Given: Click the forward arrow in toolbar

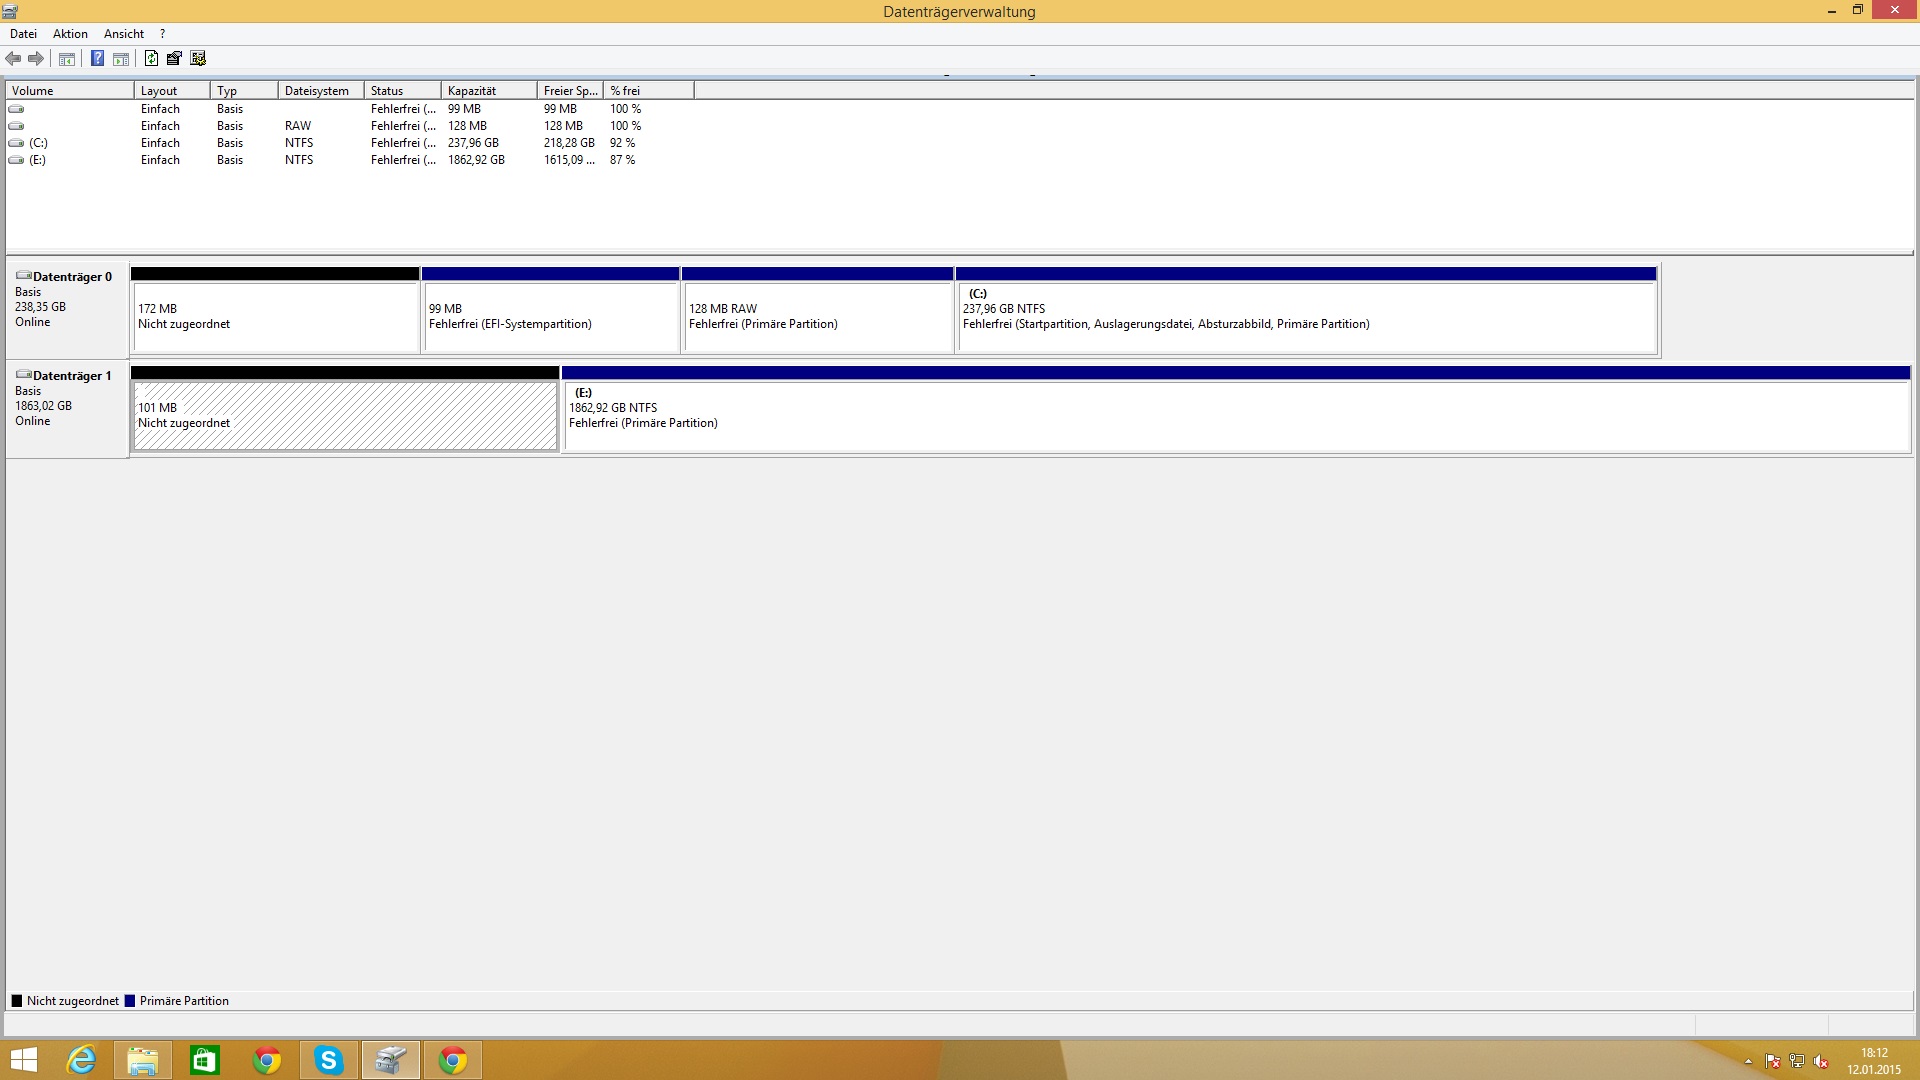Looking at the screenshot, I should pyautogui.click(x=36, y=58).
